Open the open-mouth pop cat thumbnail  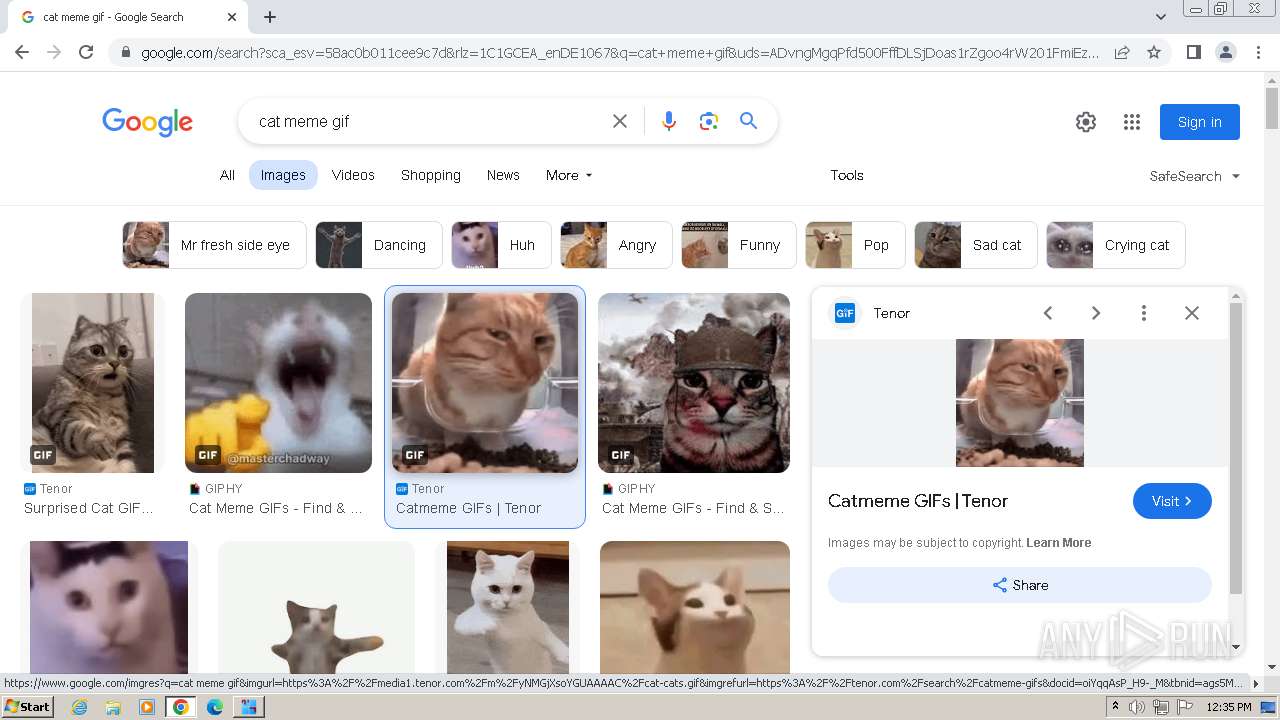(695, 607)
